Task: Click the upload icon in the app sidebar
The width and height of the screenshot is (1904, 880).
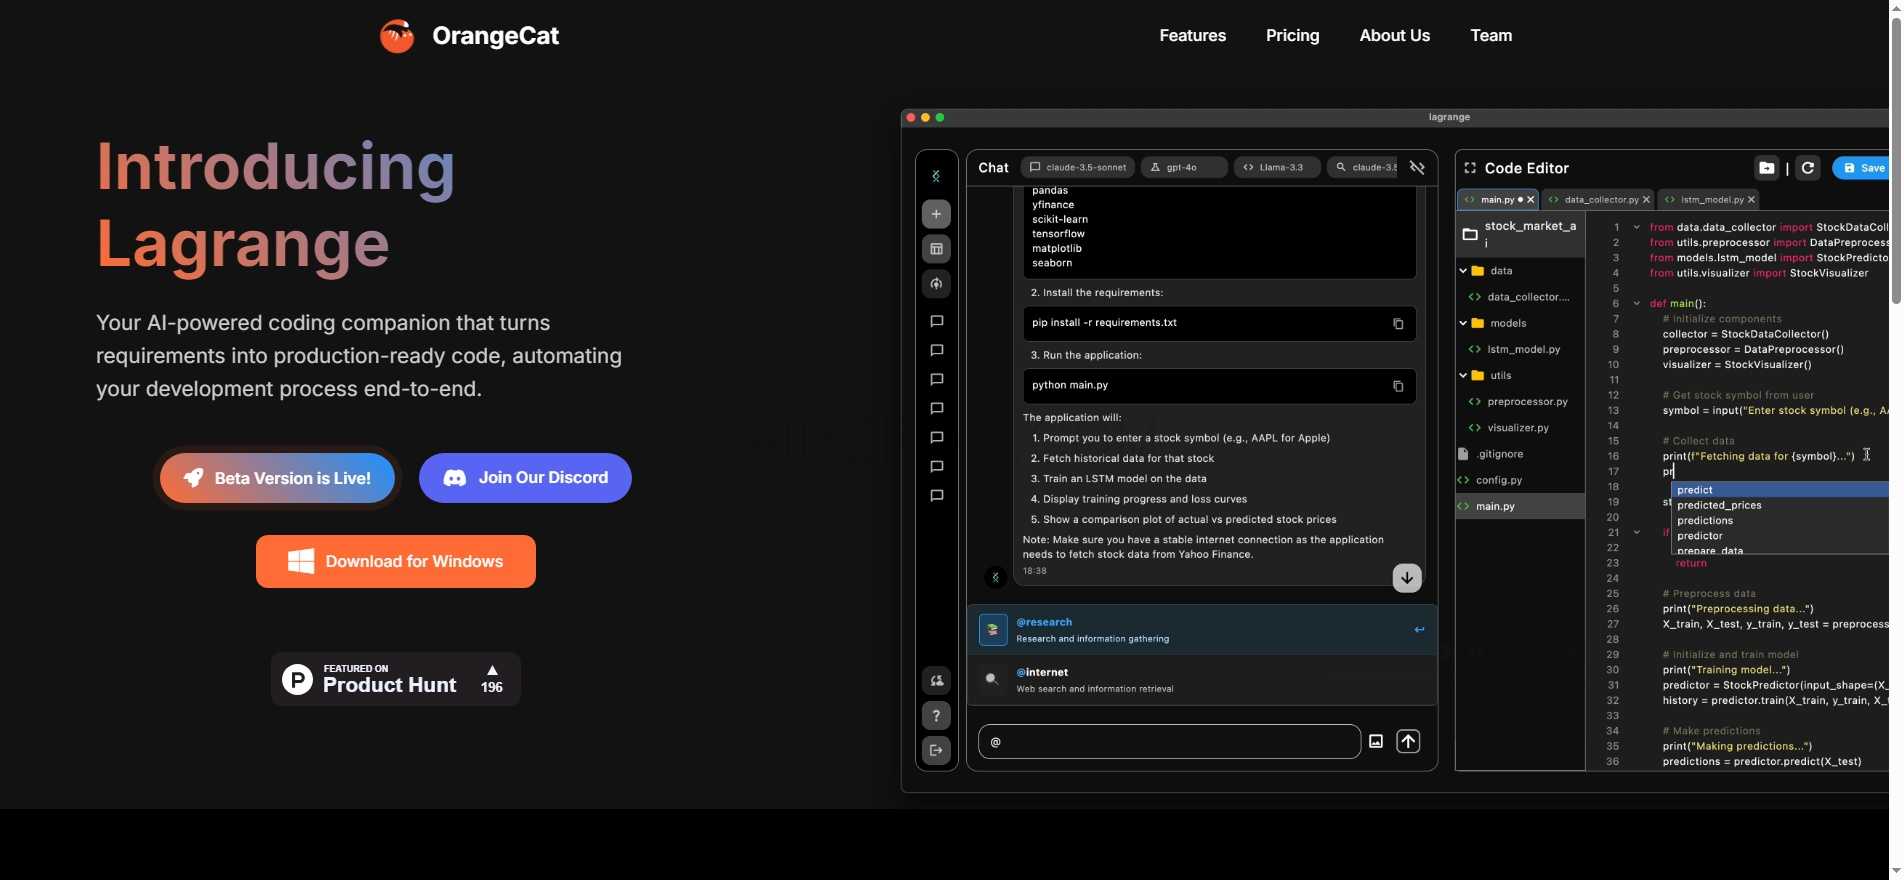Action: click(x=936, y=284)
